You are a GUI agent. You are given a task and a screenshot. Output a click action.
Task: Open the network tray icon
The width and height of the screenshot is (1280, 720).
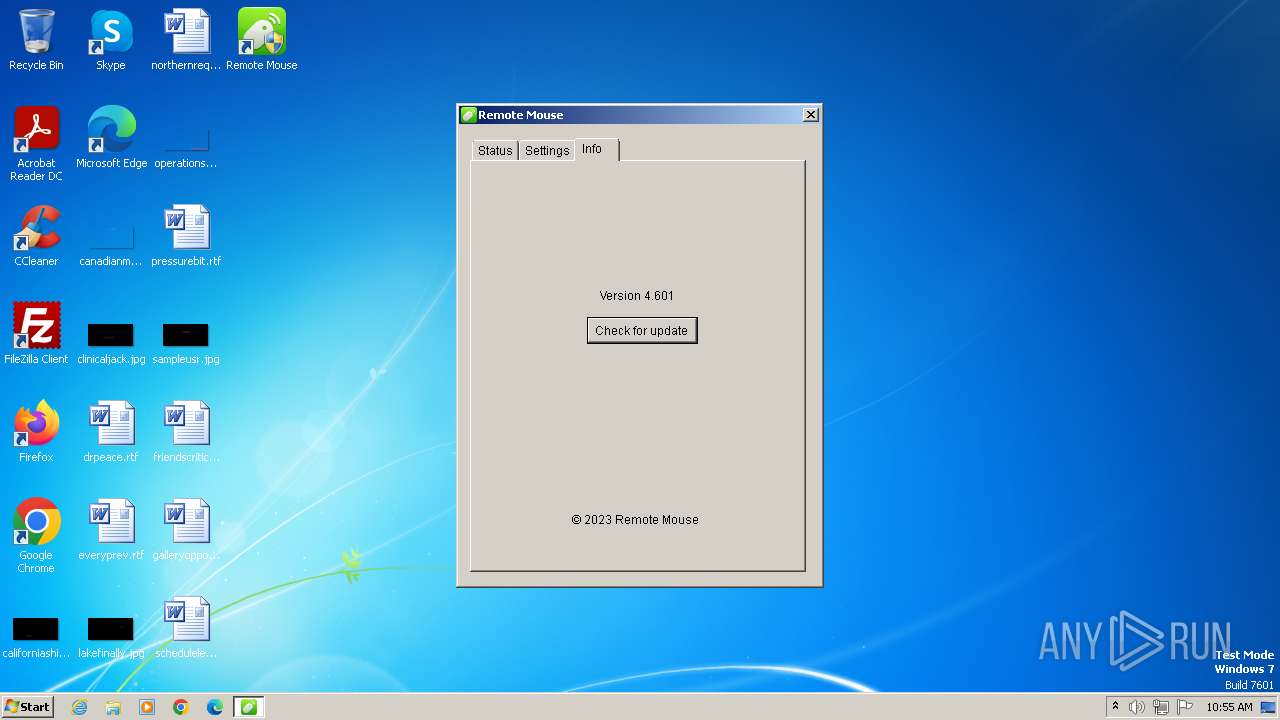pyautogui.click(x=1161, y=707)
